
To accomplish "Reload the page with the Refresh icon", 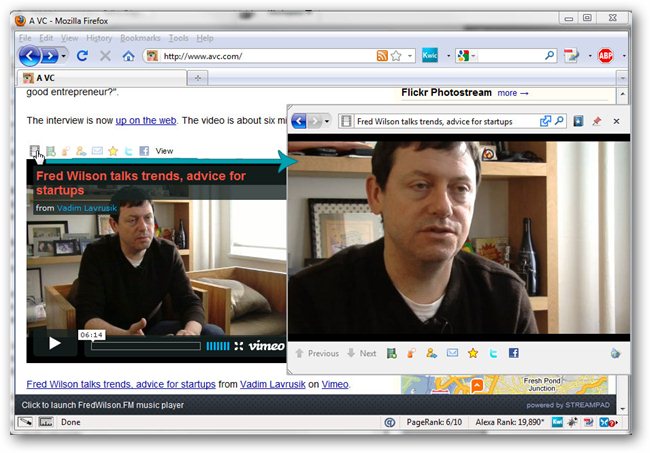I will 82,56.
